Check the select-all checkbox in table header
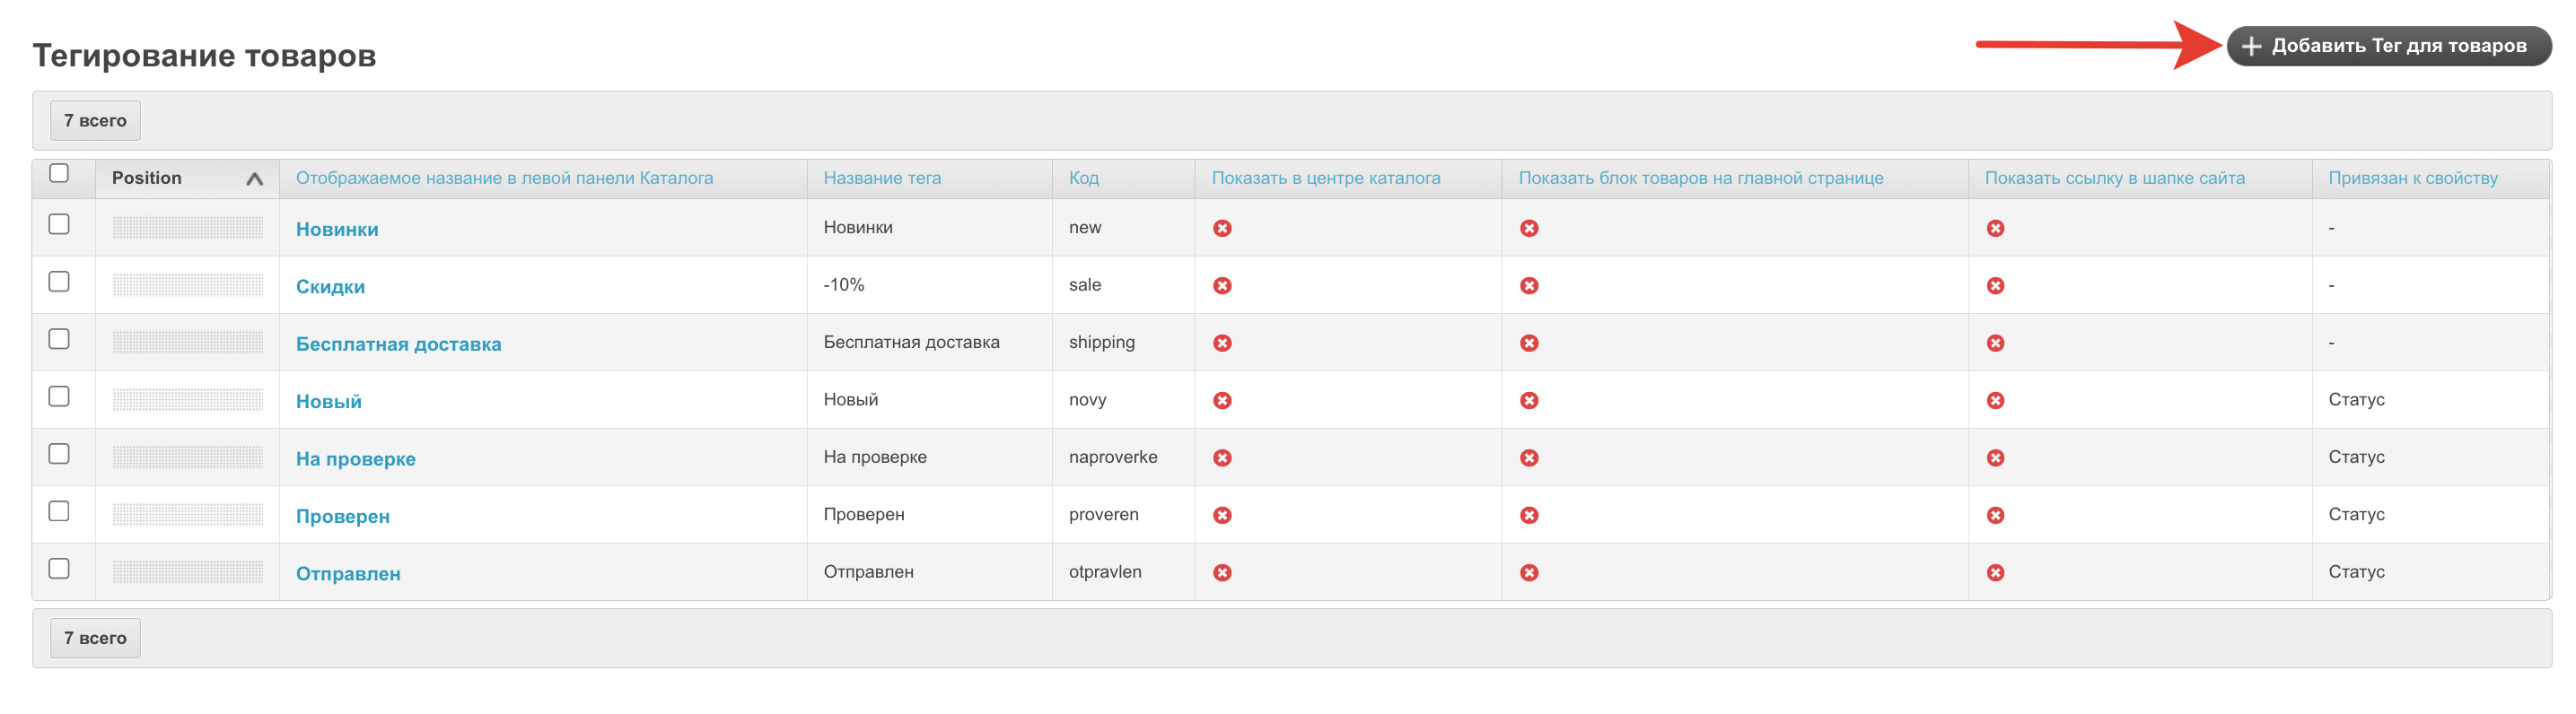The width and height of the screenshot is (2576, 714). (59, 173)
